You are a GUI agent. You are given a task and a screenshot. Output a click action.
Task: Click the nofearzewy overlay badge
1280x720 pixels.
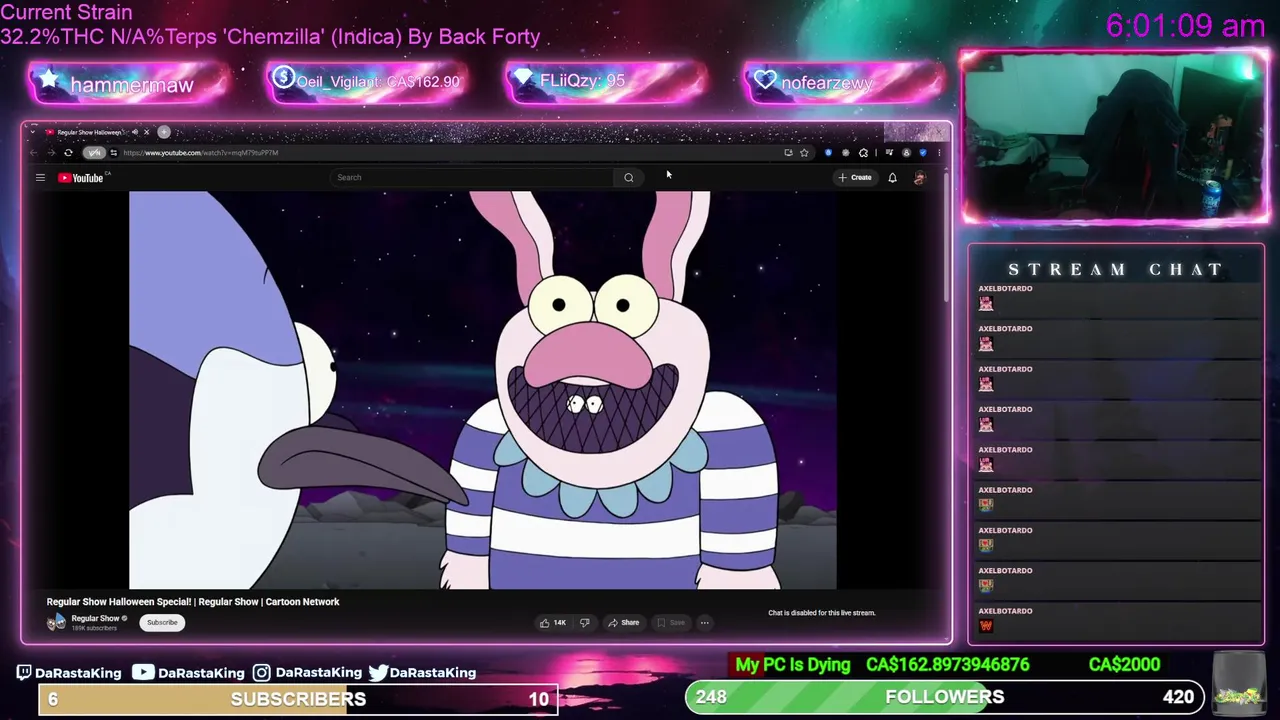pyautogui.click(x=845, y=83)
